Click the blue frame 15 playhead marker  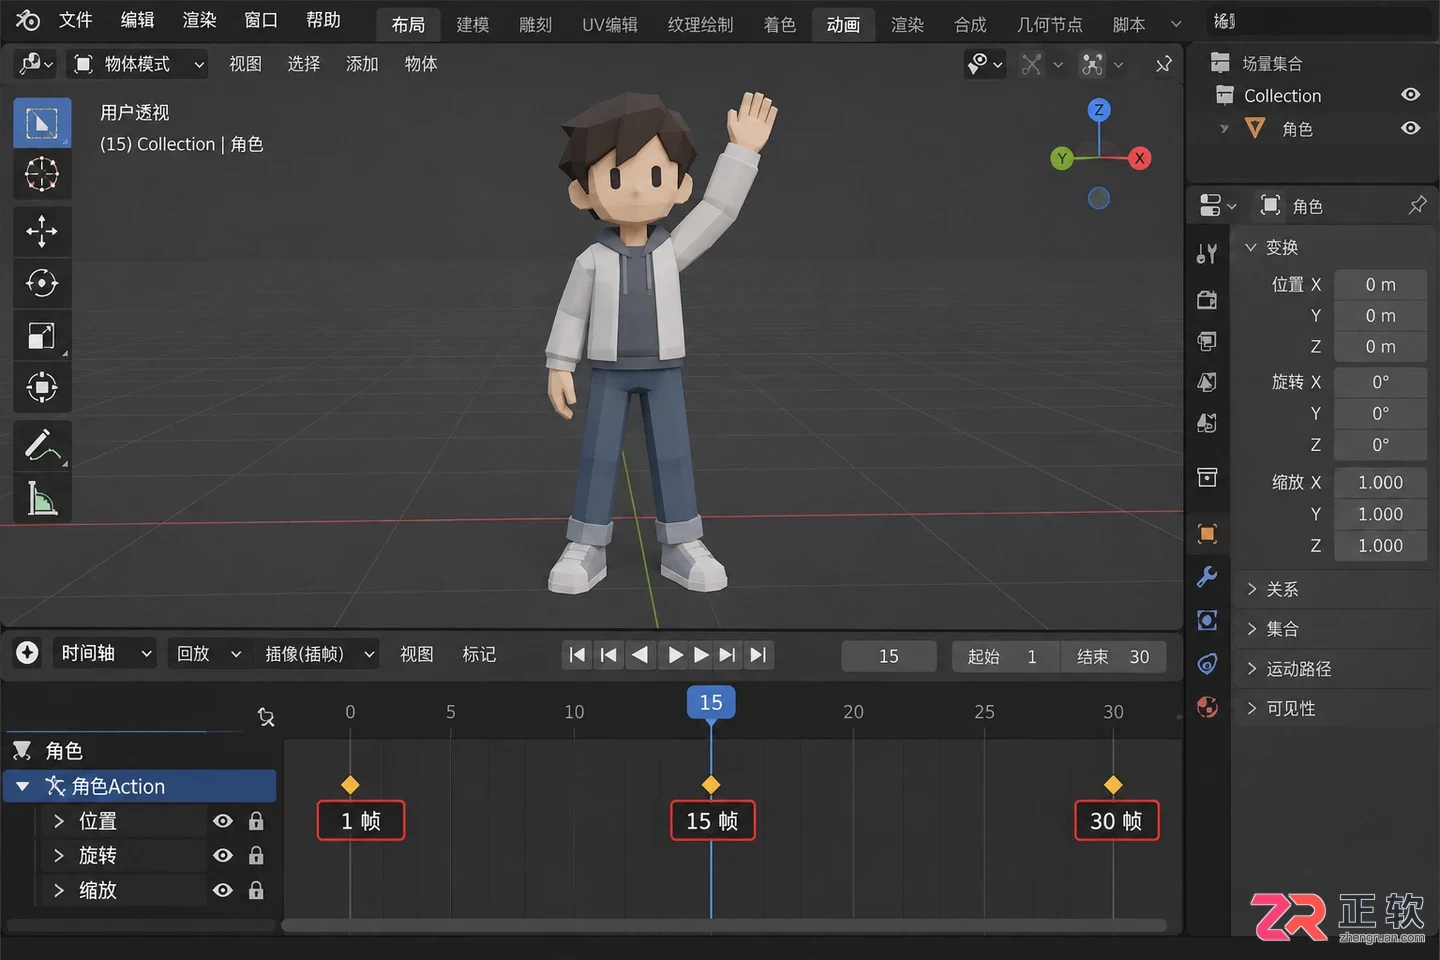coord(711,702)
